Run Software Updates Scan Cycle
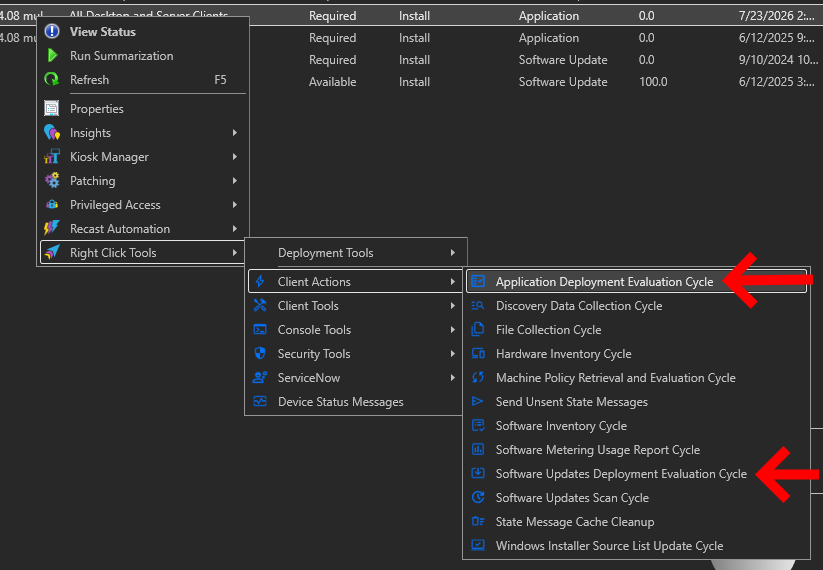 pyautogui.click(x=636, y=498)
